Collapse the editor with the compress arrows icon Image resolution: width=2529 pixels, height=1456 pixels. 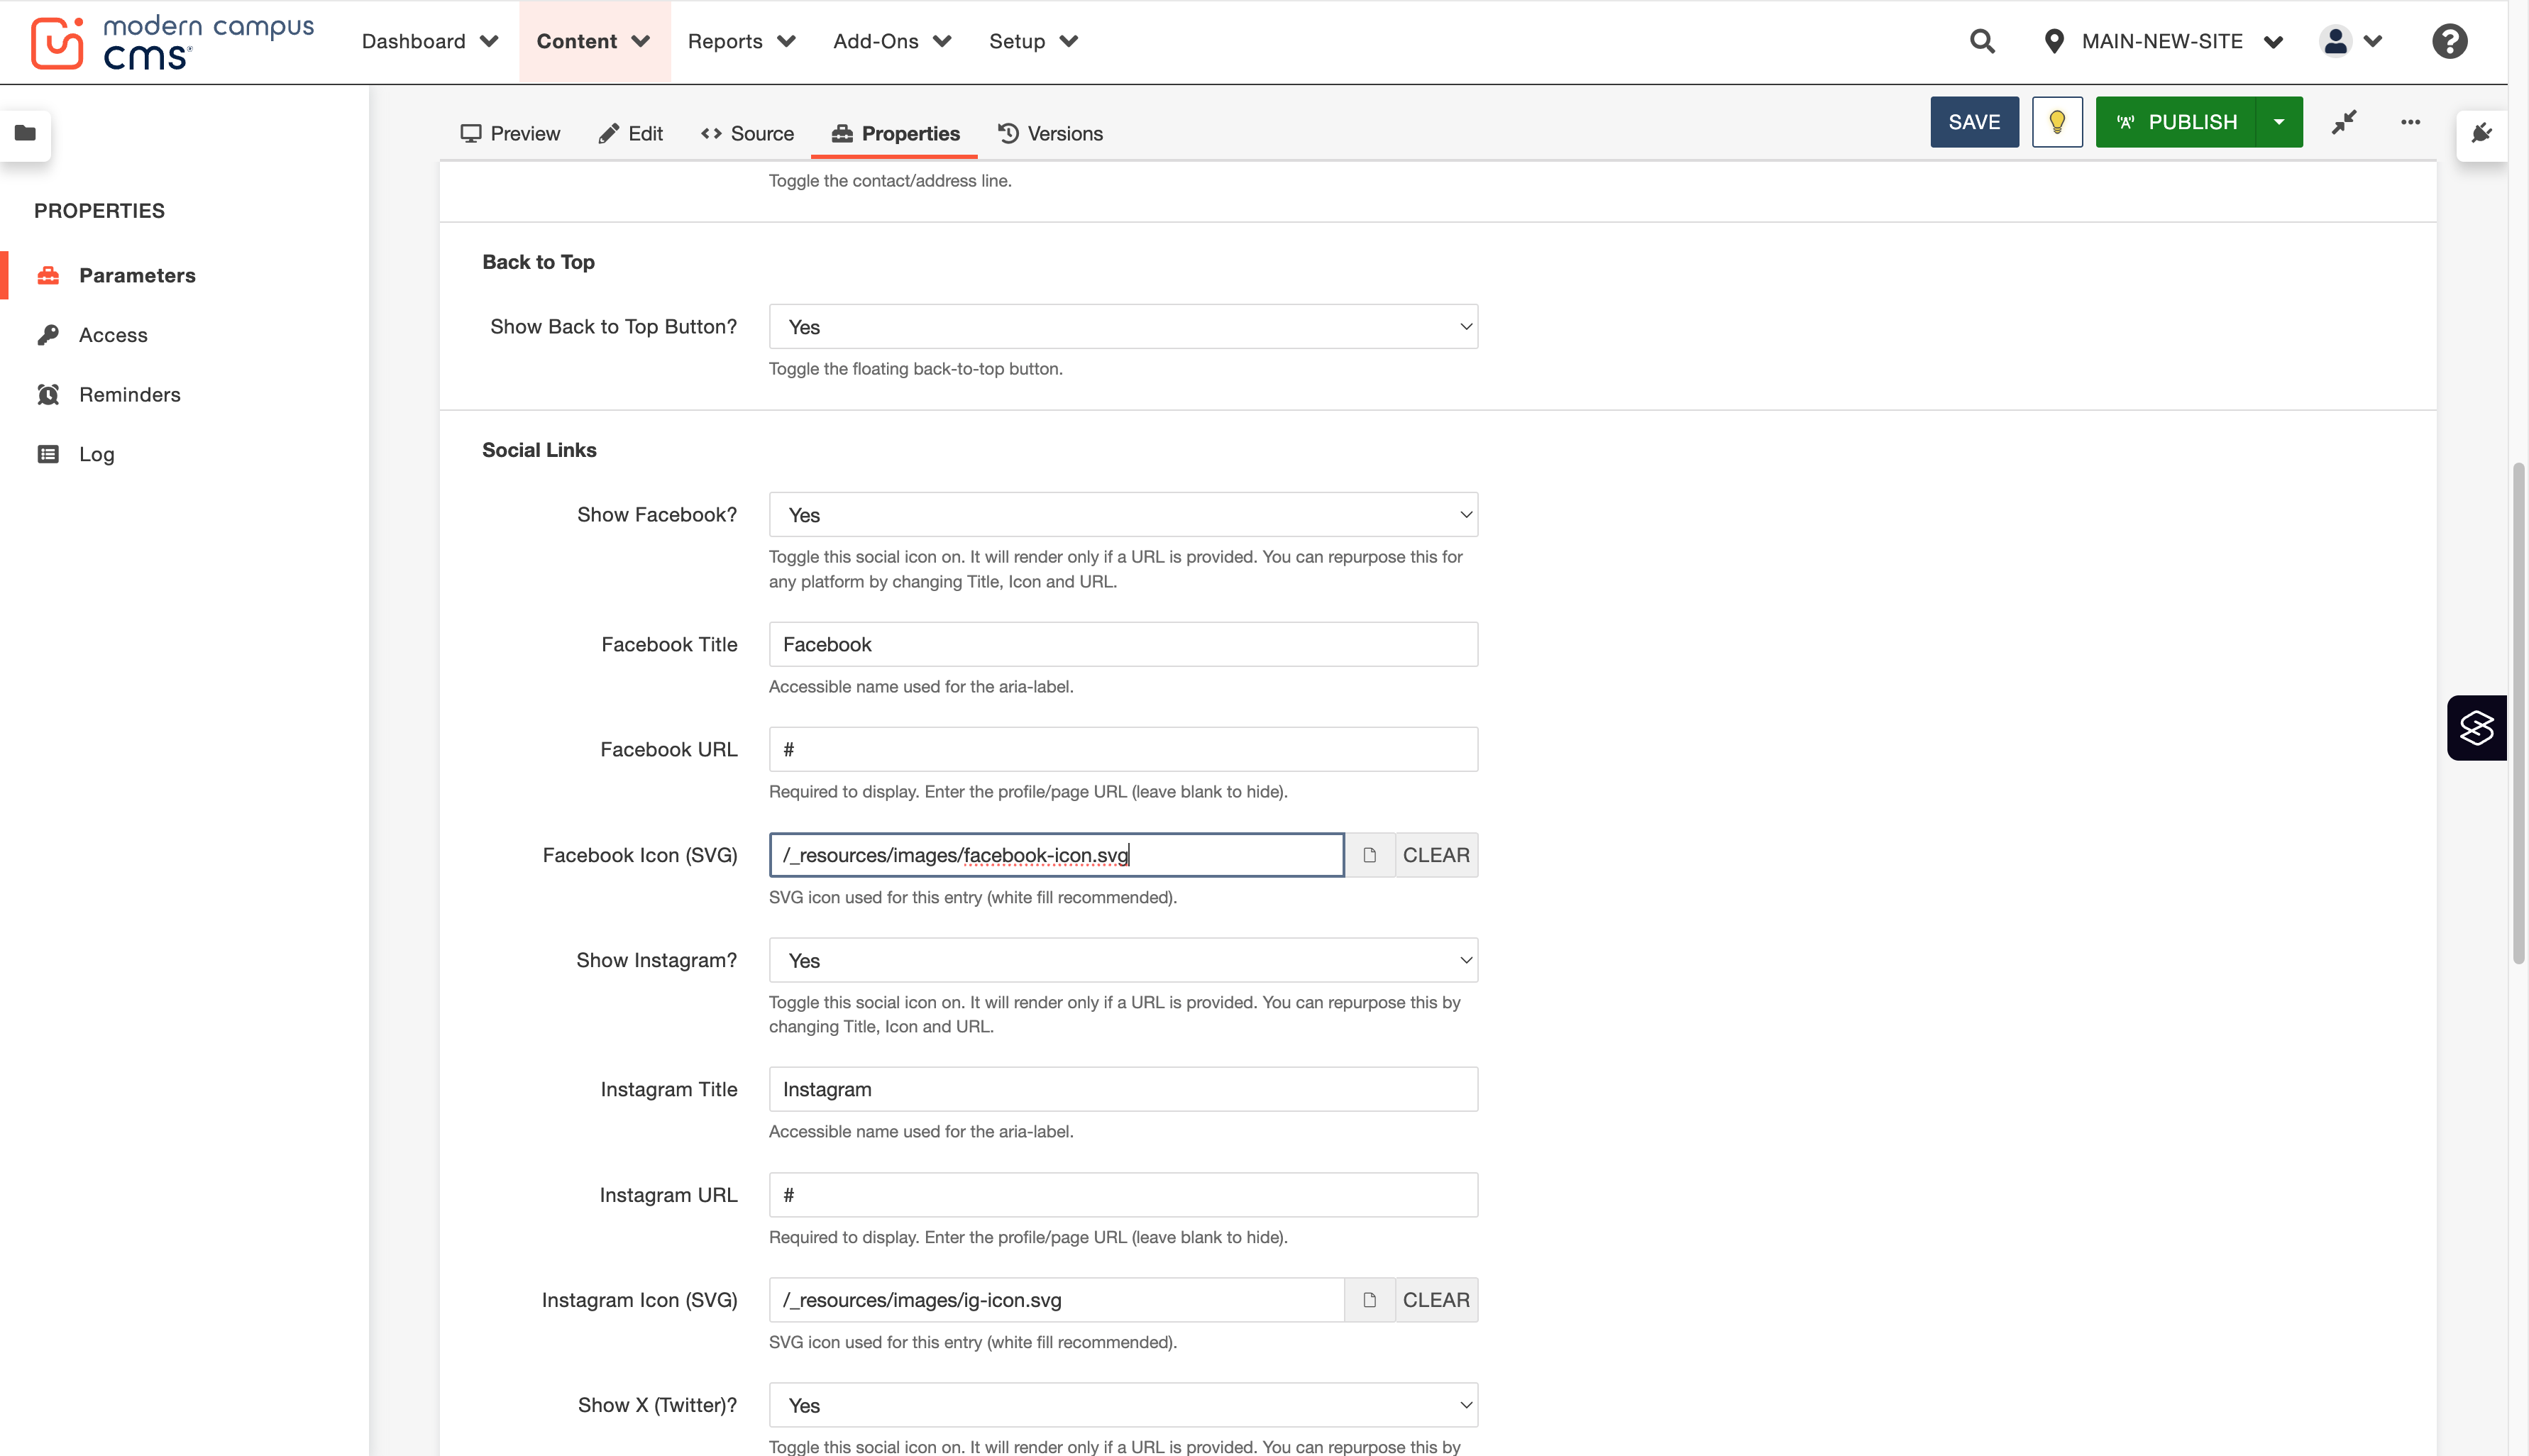2344,122
